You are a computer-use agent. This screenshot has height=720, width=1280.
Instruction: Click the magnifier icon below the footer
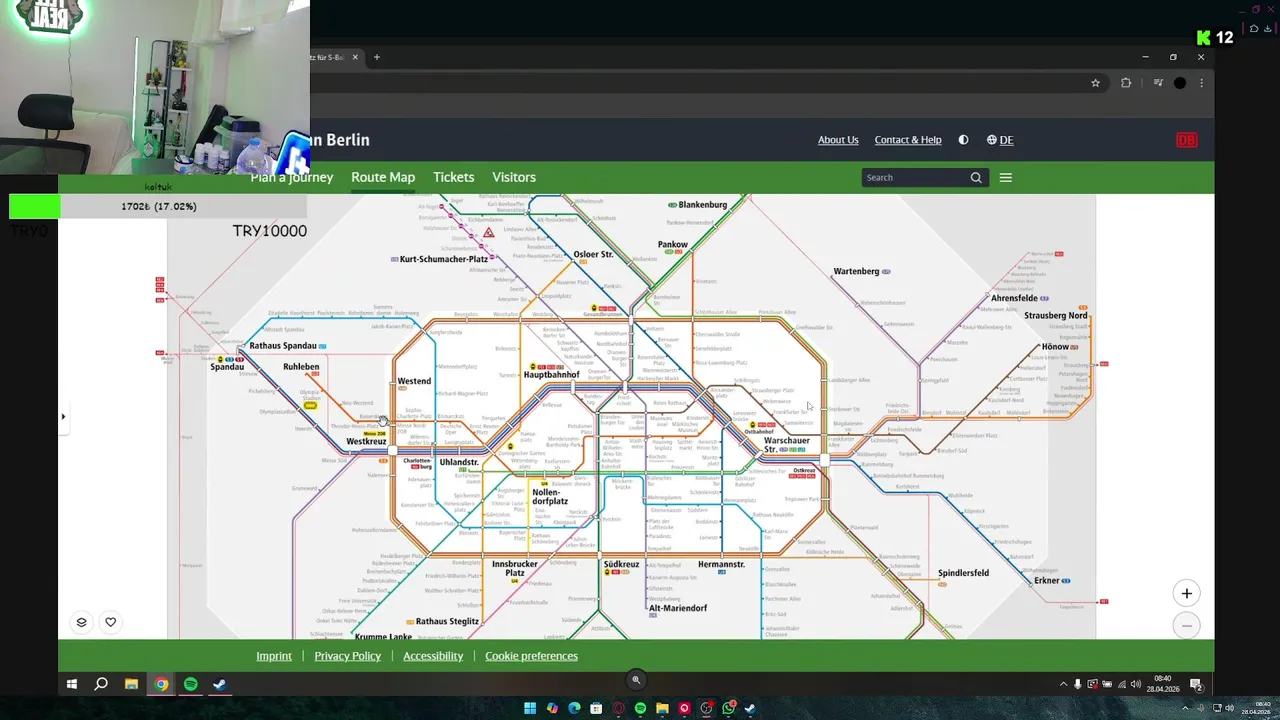636,680
